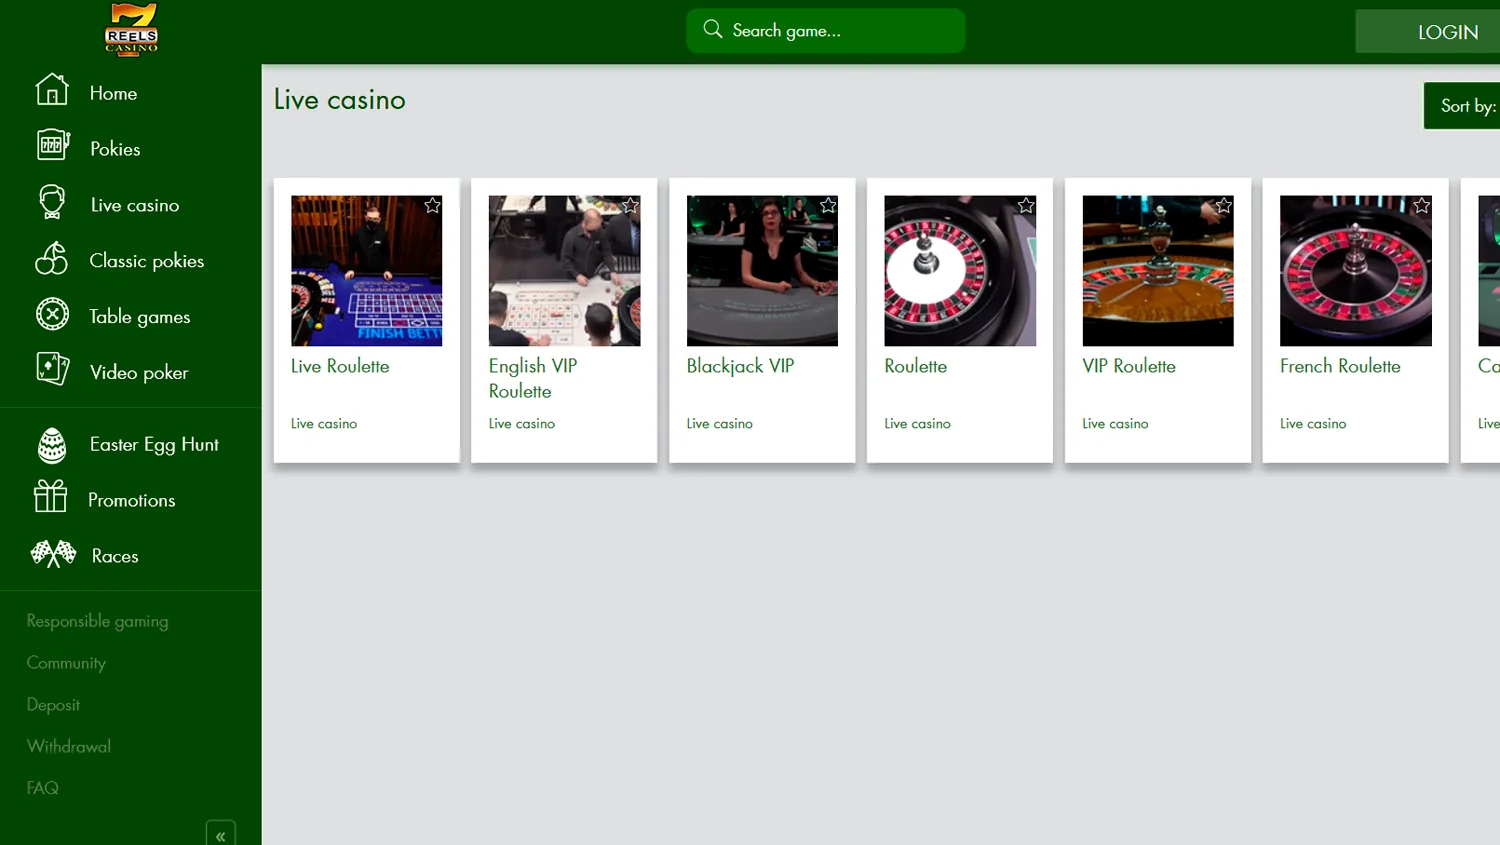Screen dimensions: 1500x845
Task: Click the Table games chip icon
Action: pyautogui.click(x=52, y=315)
